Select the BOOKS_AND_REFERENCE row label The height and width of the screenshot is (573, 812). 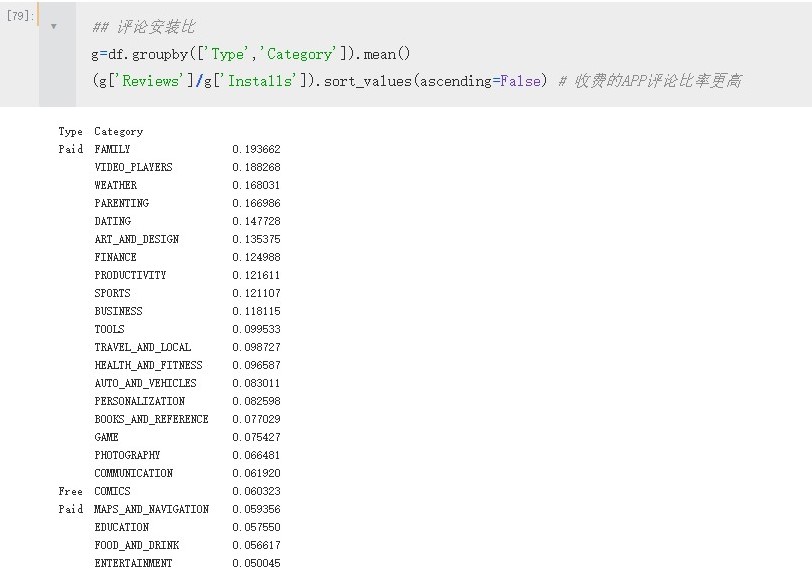coord(151,419)
